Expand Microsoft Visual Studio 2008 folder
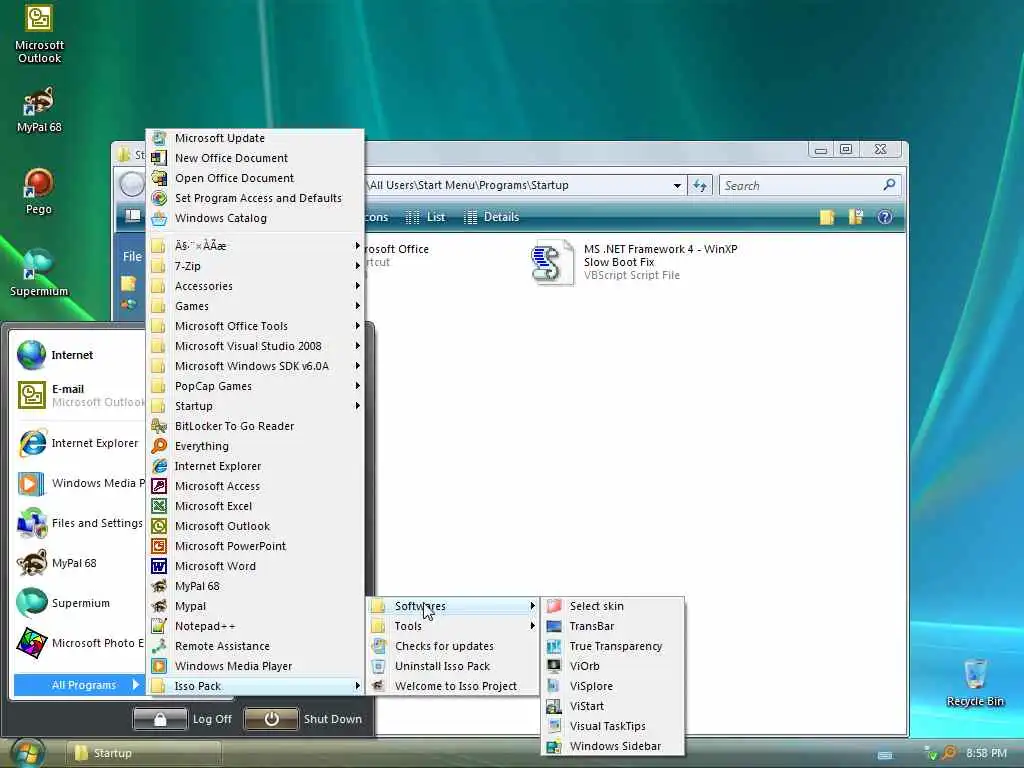Image resolution: width=1024 pixels, height=768 pixels. tap(255, 346)
